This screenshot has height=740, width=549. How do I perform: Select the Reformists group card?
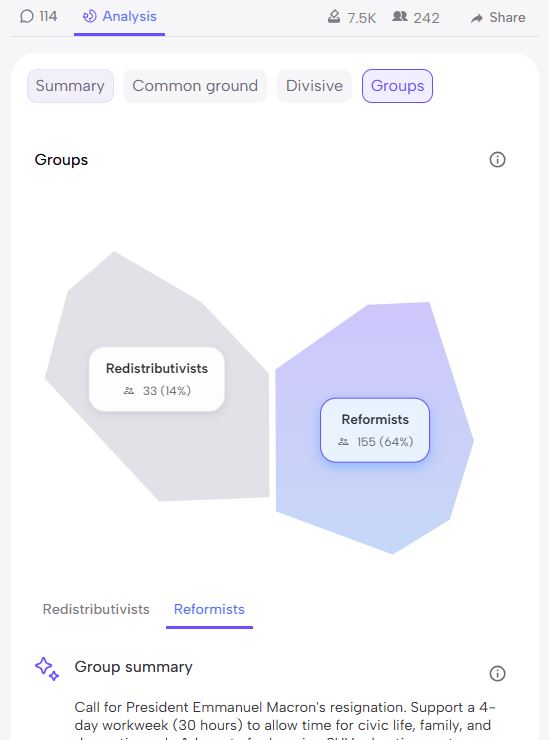[375, 430]
